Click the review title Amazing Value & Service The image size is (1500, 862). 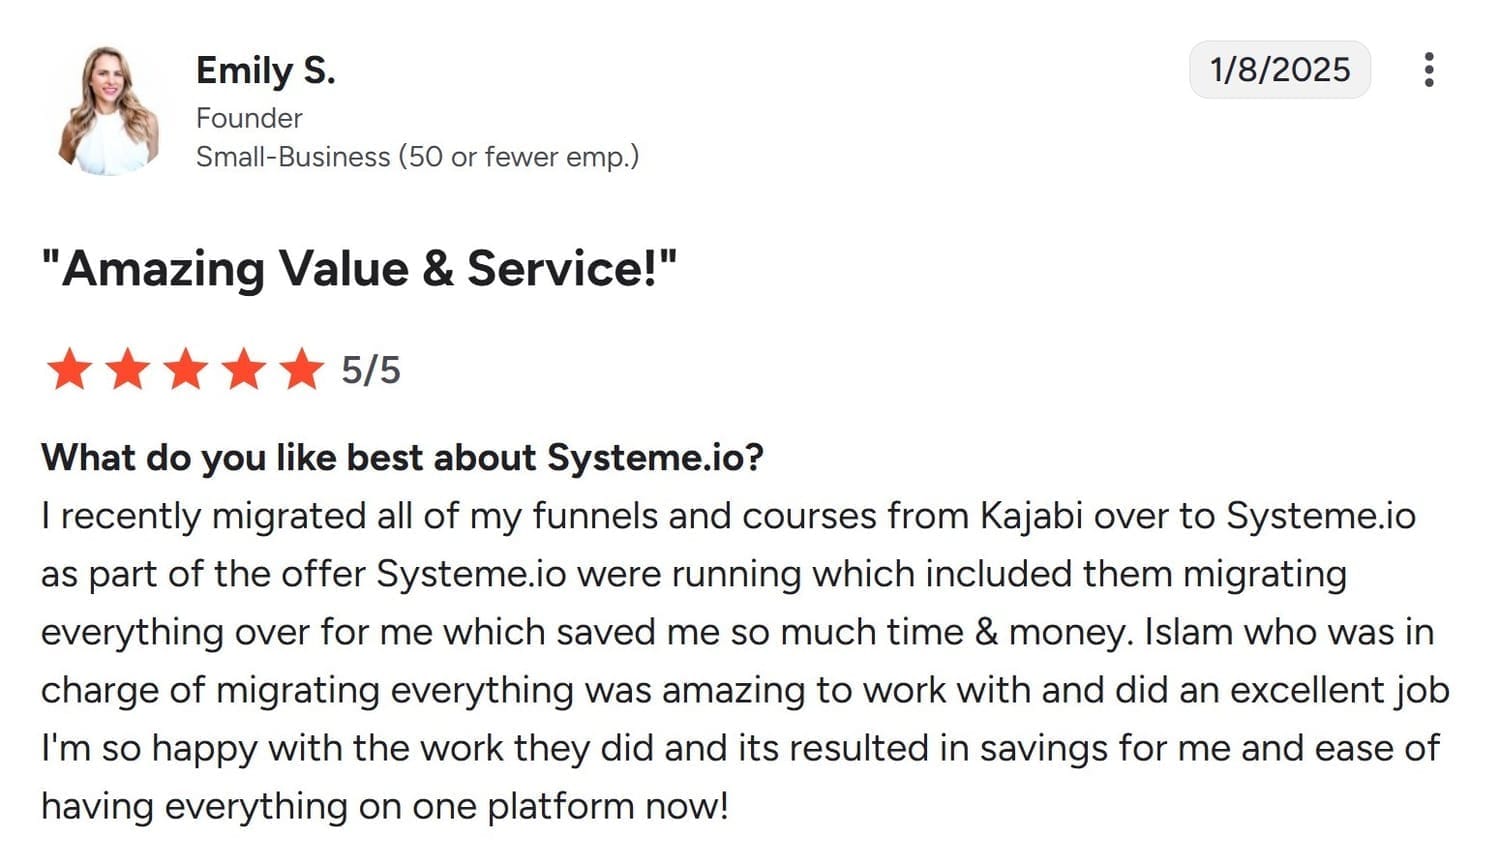coord(360,267)
